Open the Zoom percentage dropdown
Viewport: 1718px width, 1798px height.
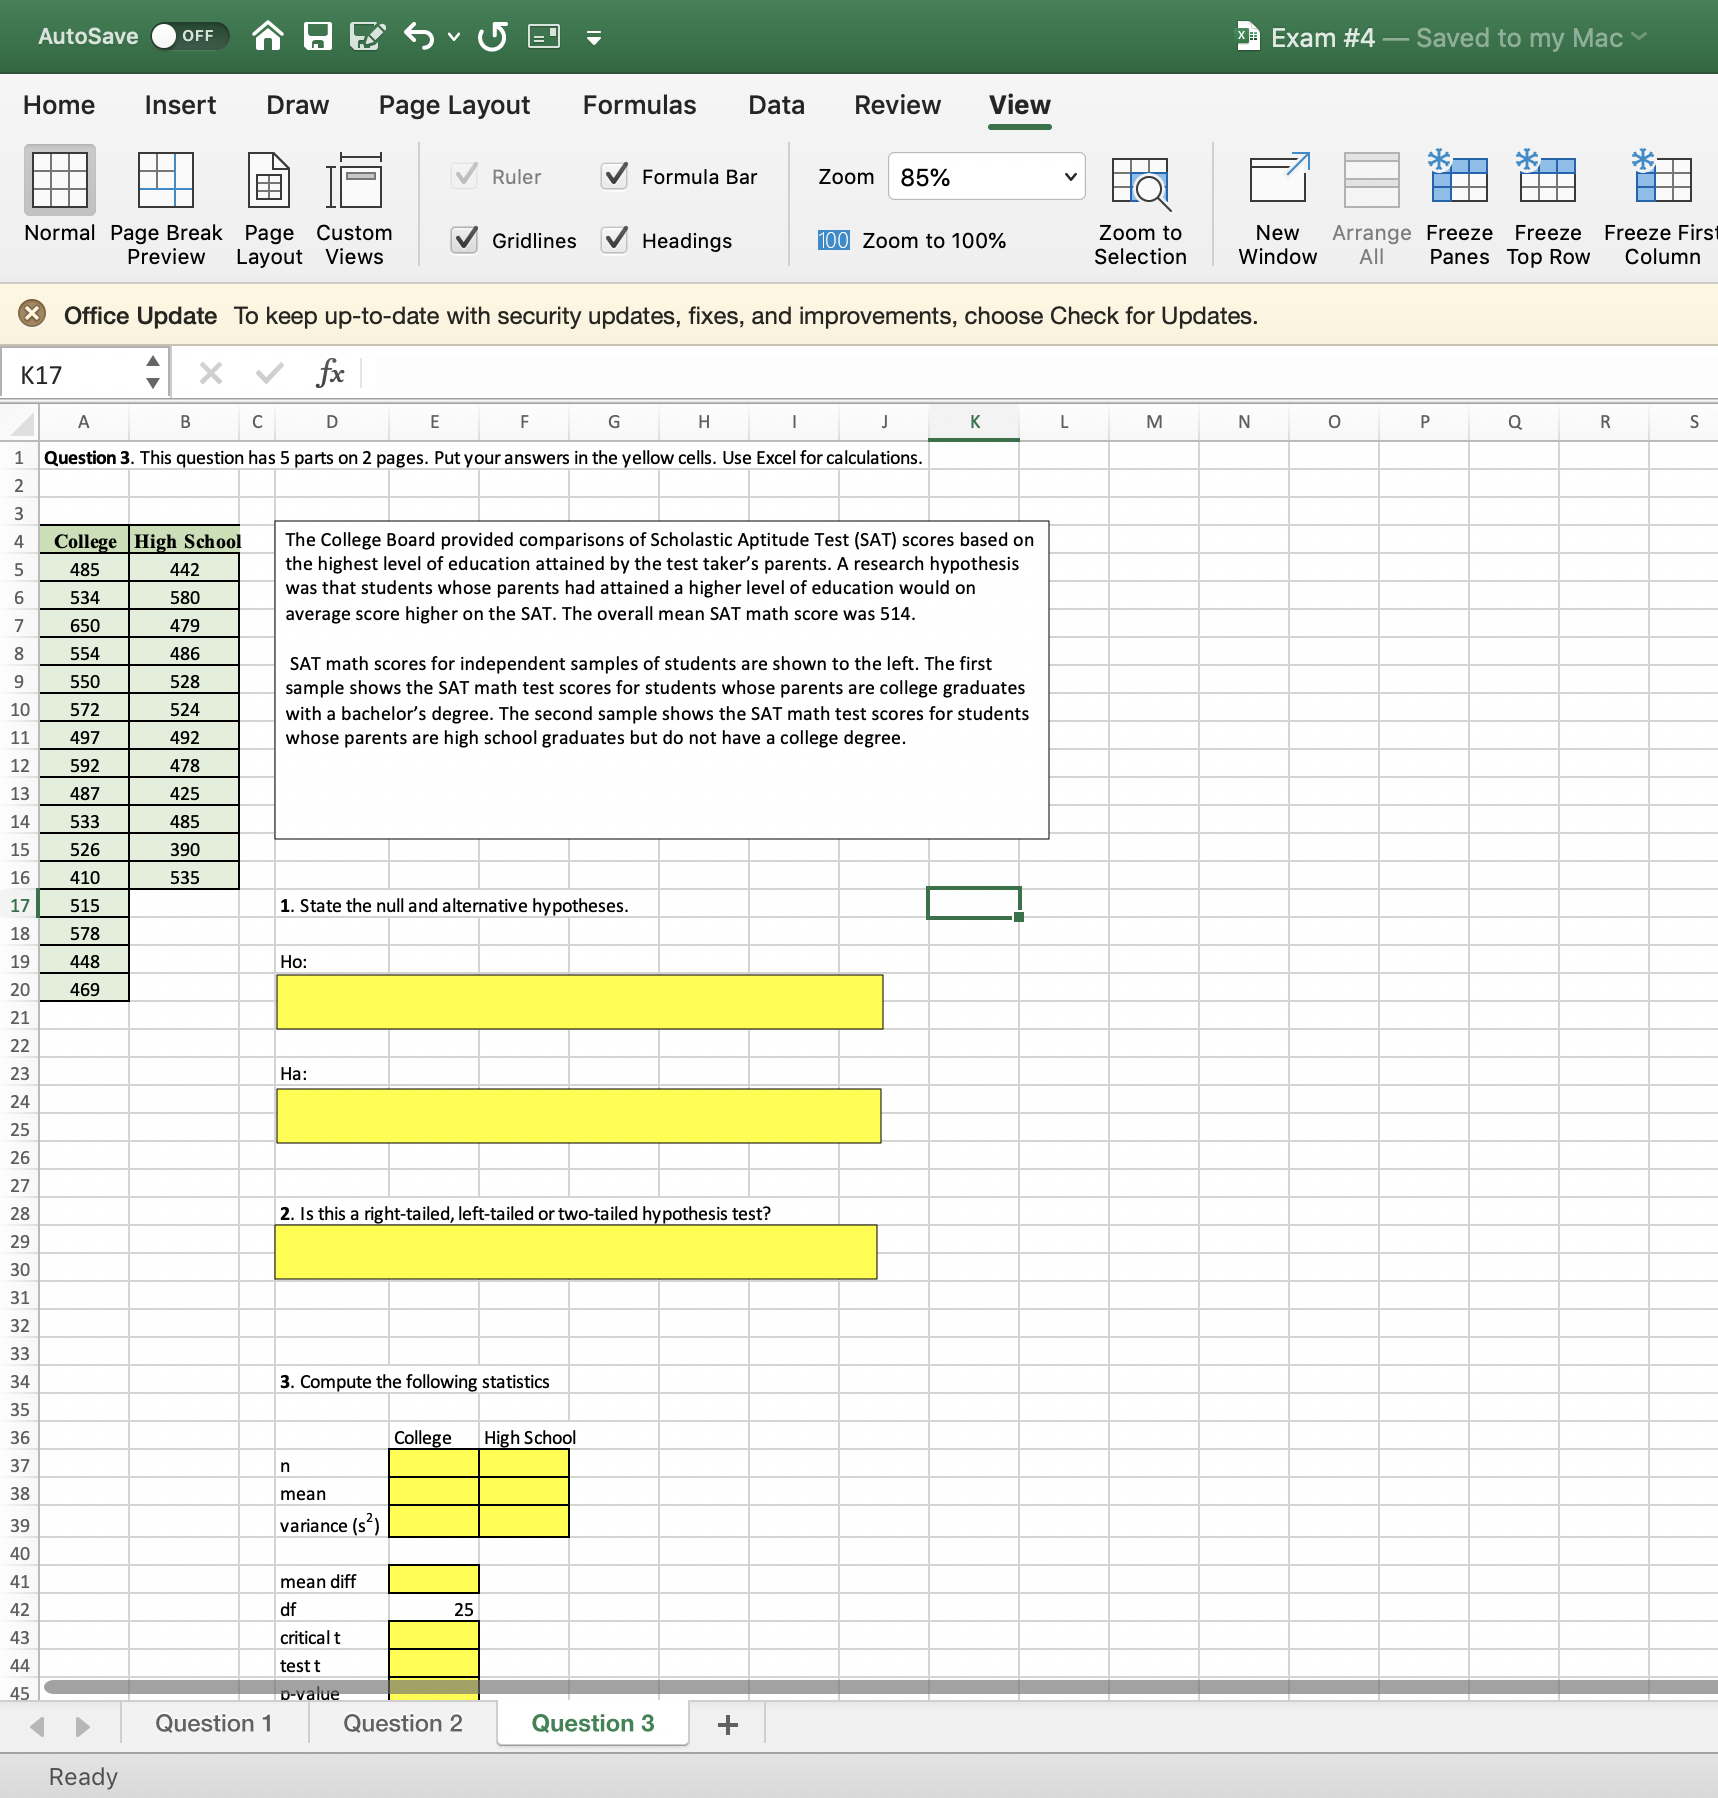(1066, 176)
